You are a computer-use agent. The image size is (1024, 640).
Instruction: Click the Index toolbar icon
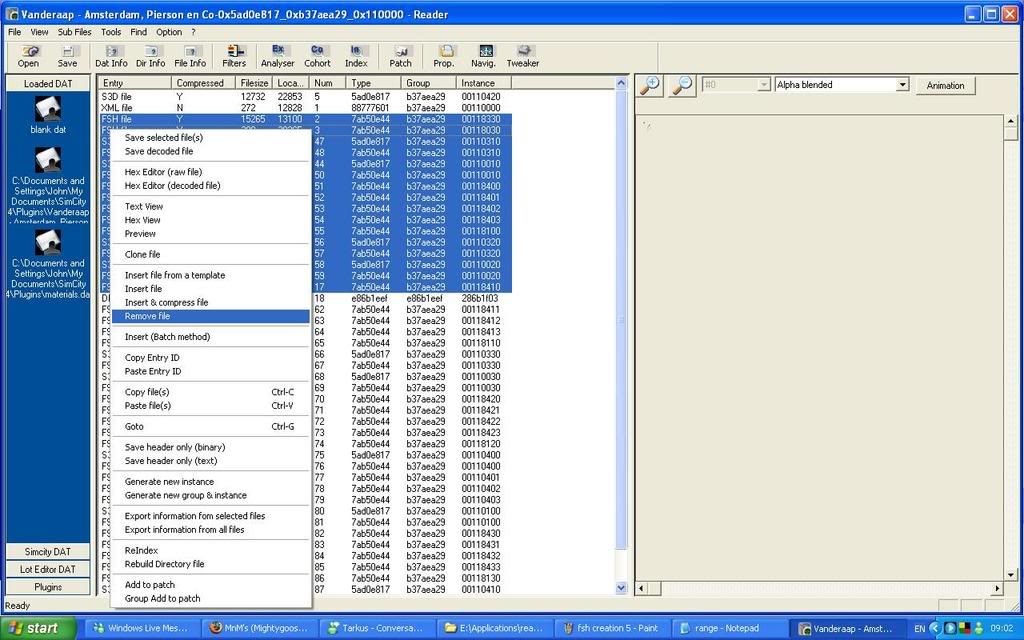356,56
